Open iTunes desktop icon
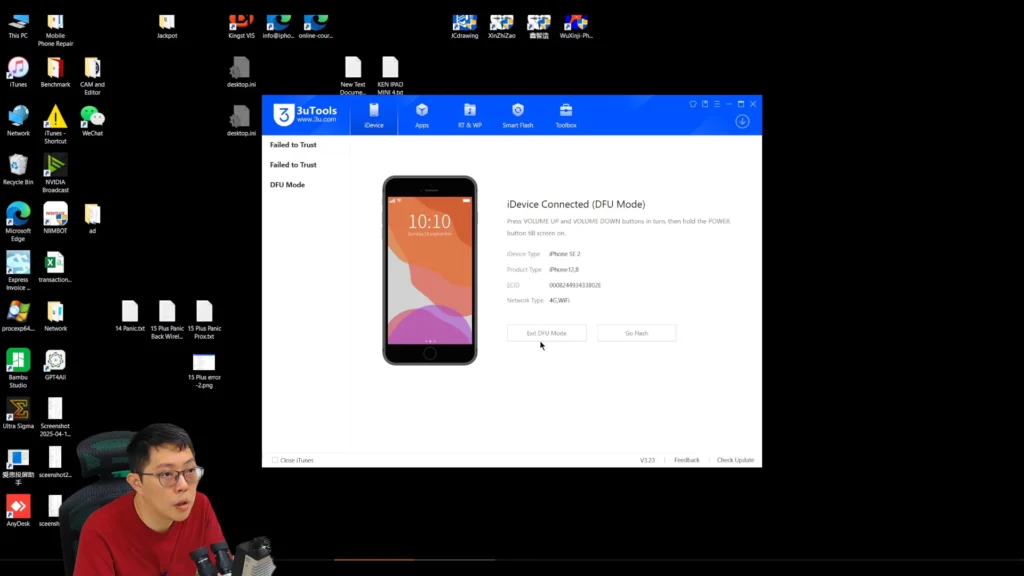 18,72
